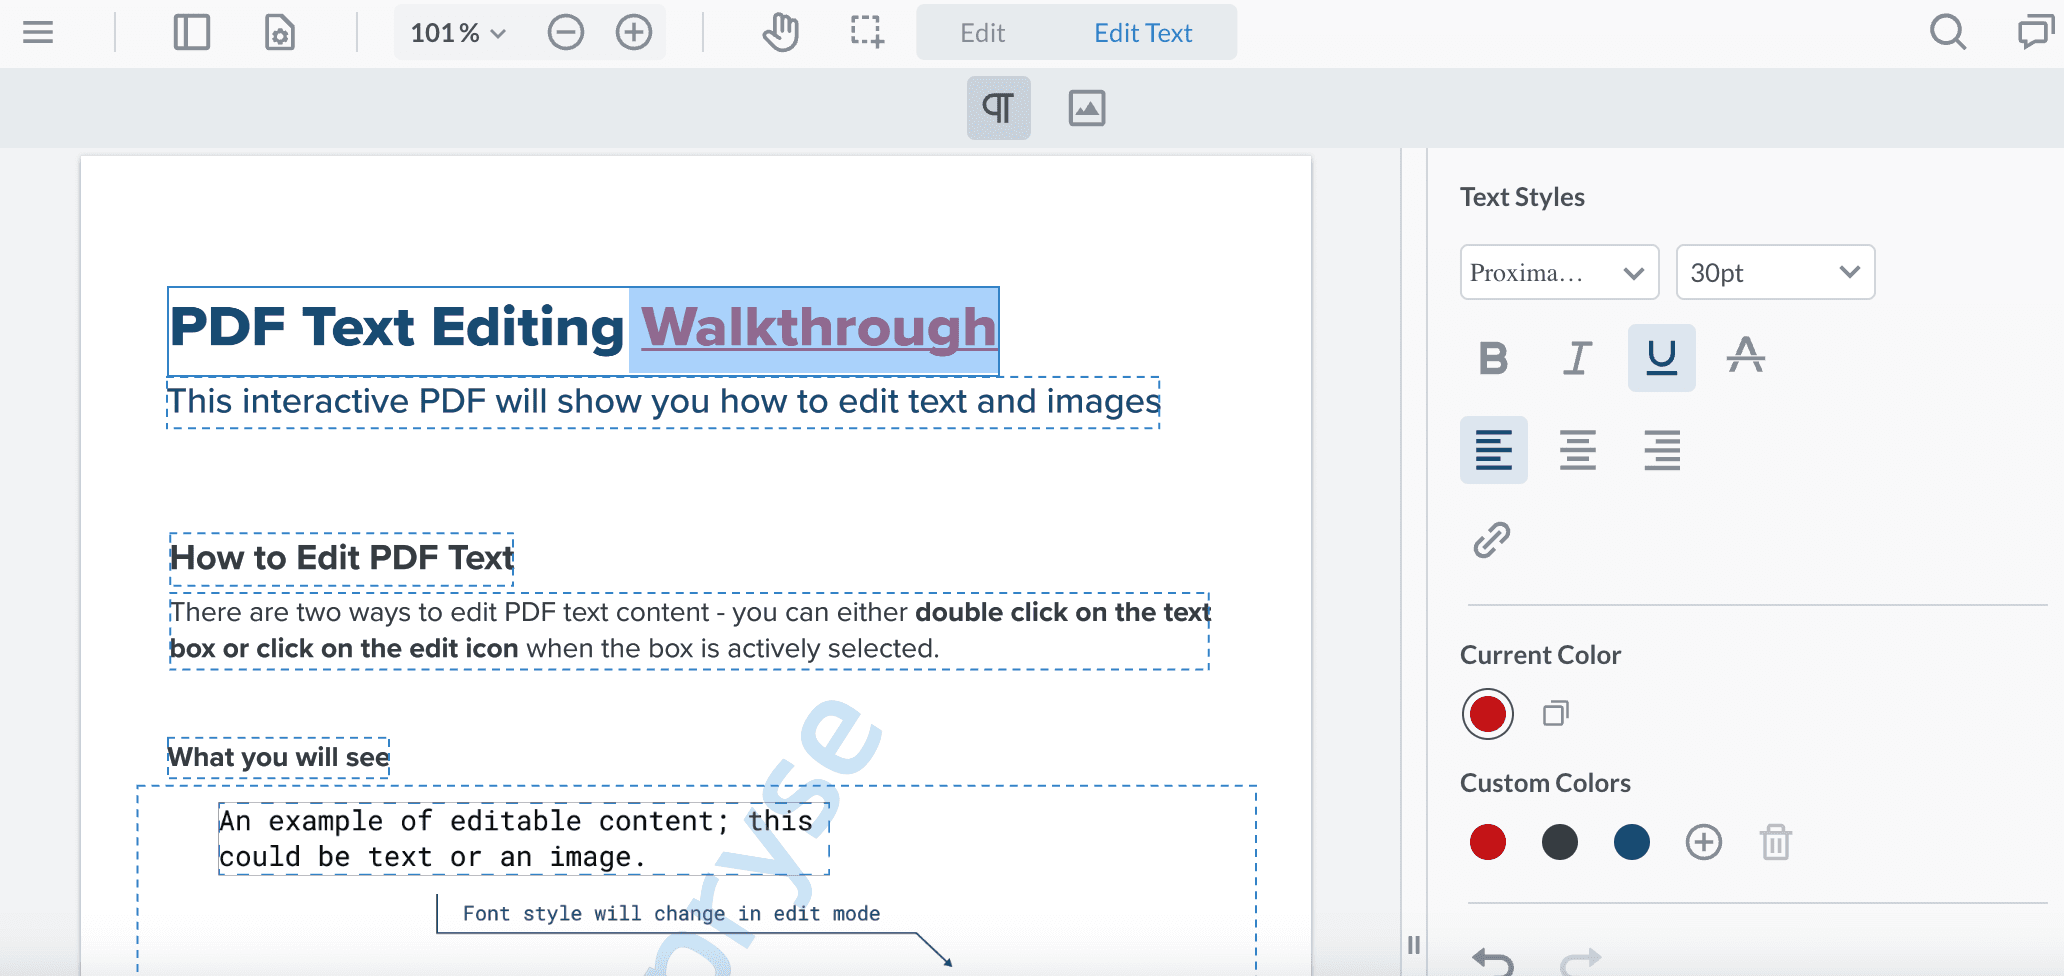The width and height of the screenshot is (2064, 976).
Task: Toggle italic text style
Action: [1577, 358]
